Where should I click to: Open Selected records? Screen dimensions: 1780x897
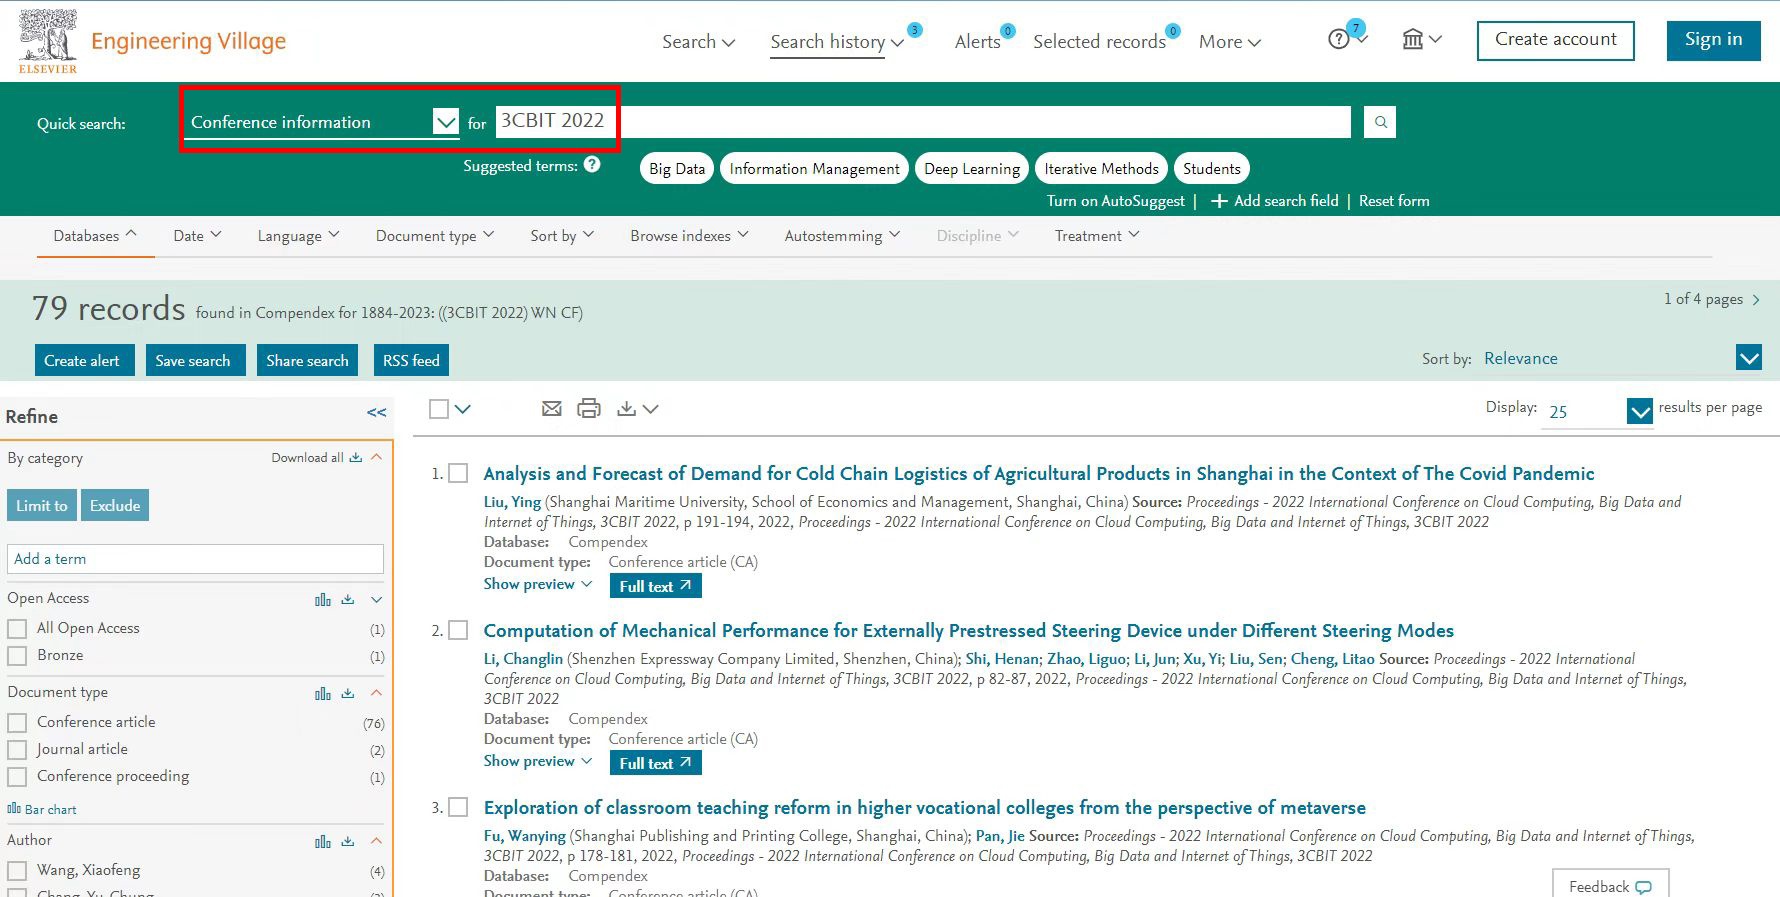1099,41
